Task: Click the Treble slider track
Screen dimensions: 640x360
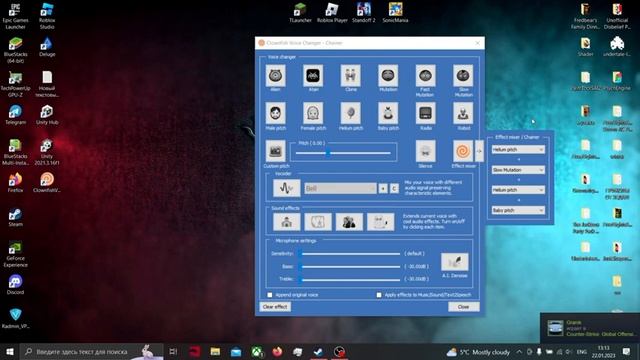Action: (x=350, y=280)
